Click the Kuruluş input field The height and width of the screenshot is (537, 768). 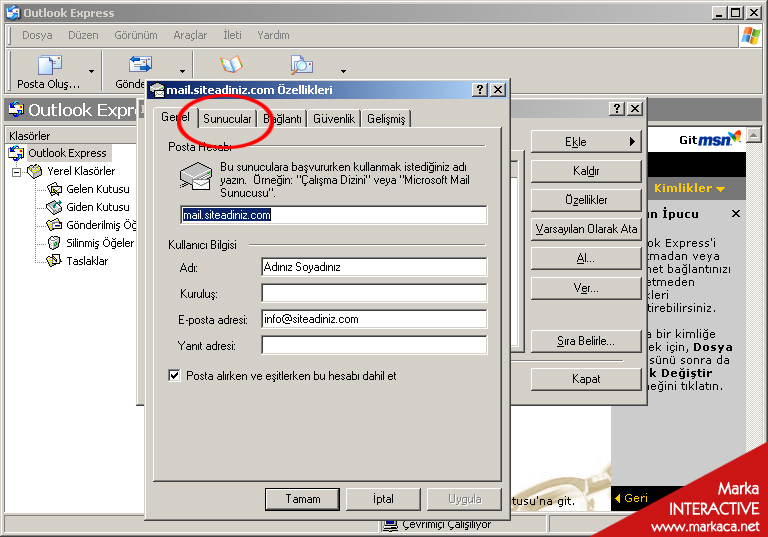tap(374, 293)
